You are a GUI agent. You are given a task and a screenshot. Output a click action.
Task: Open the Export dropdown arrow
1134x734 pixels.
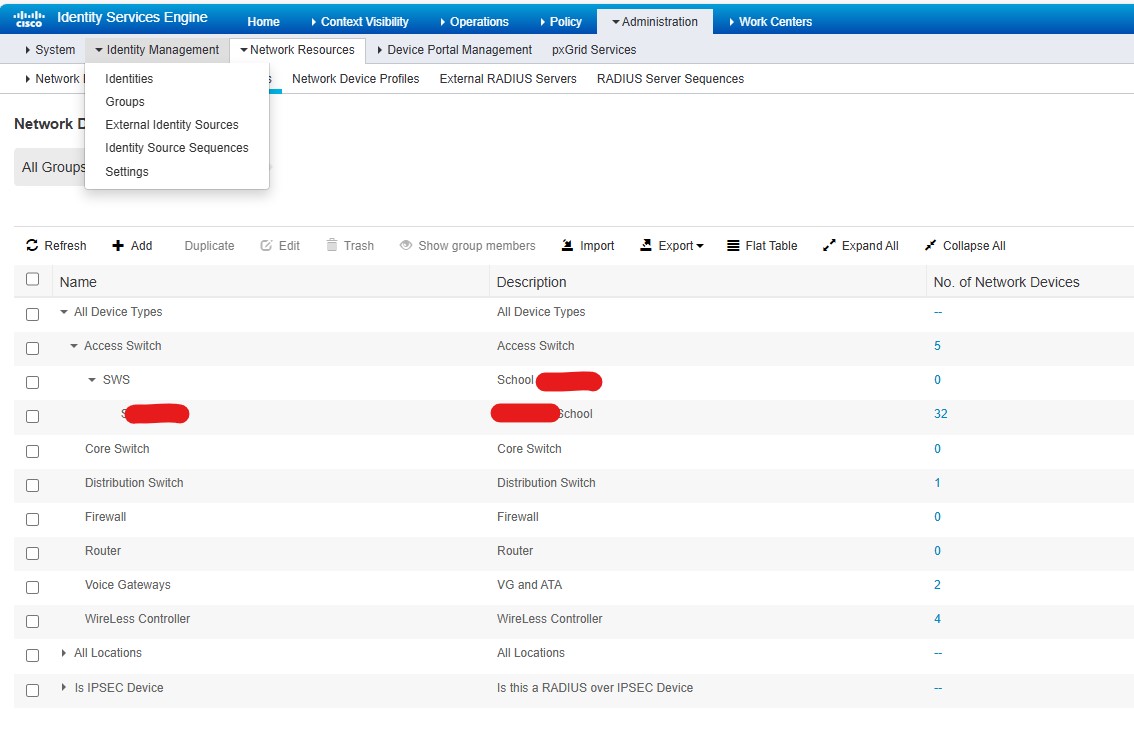click(x=699, y=246)
